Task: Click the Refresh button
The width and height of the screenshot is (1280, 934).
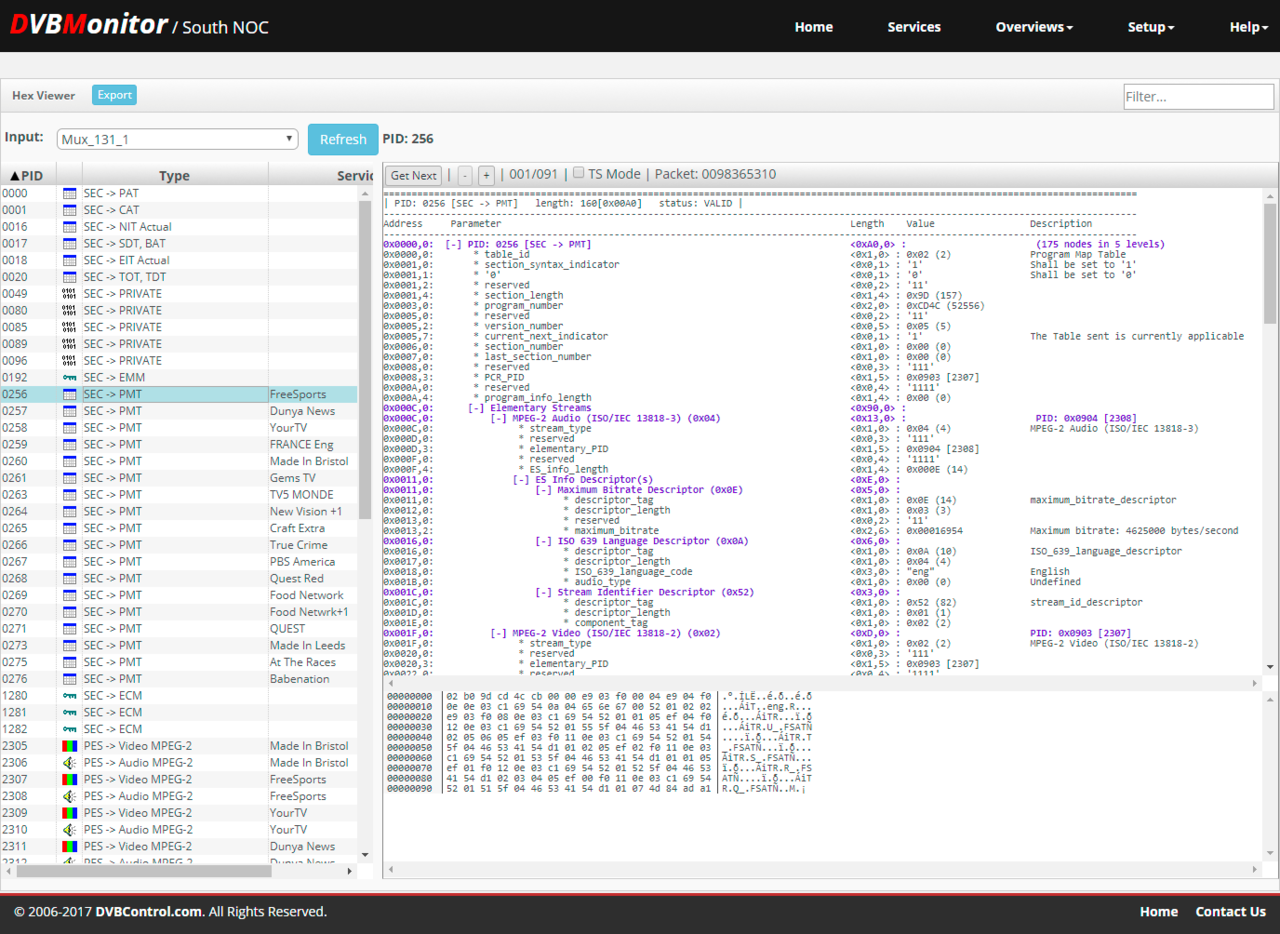Action: coord(343,139)
